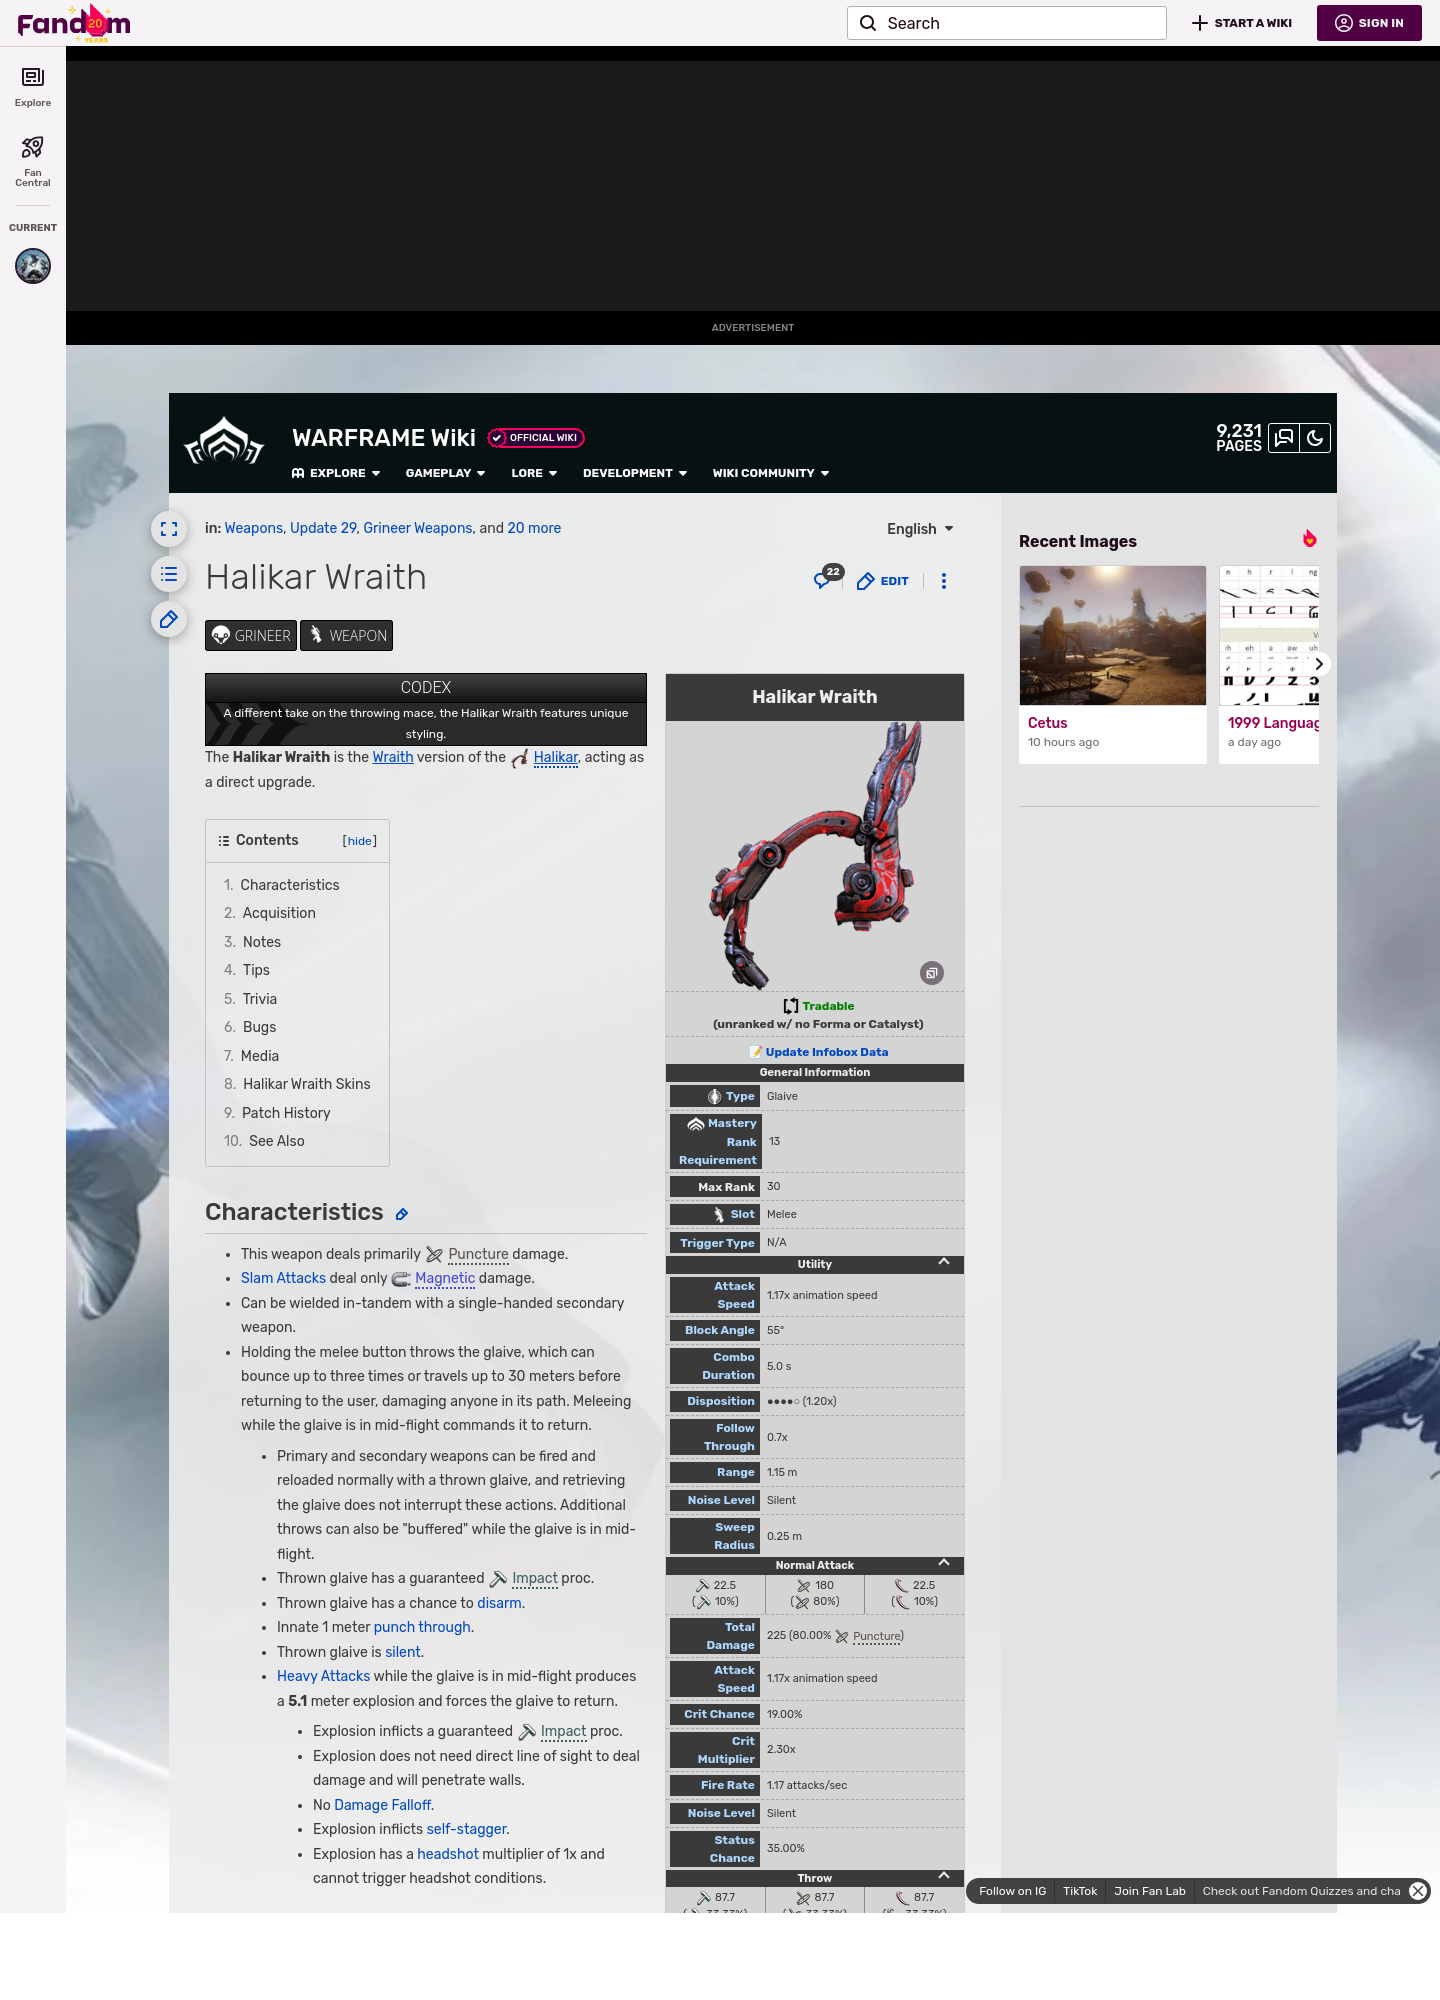Open the Heavy Attacks link

click(323, 1676)
